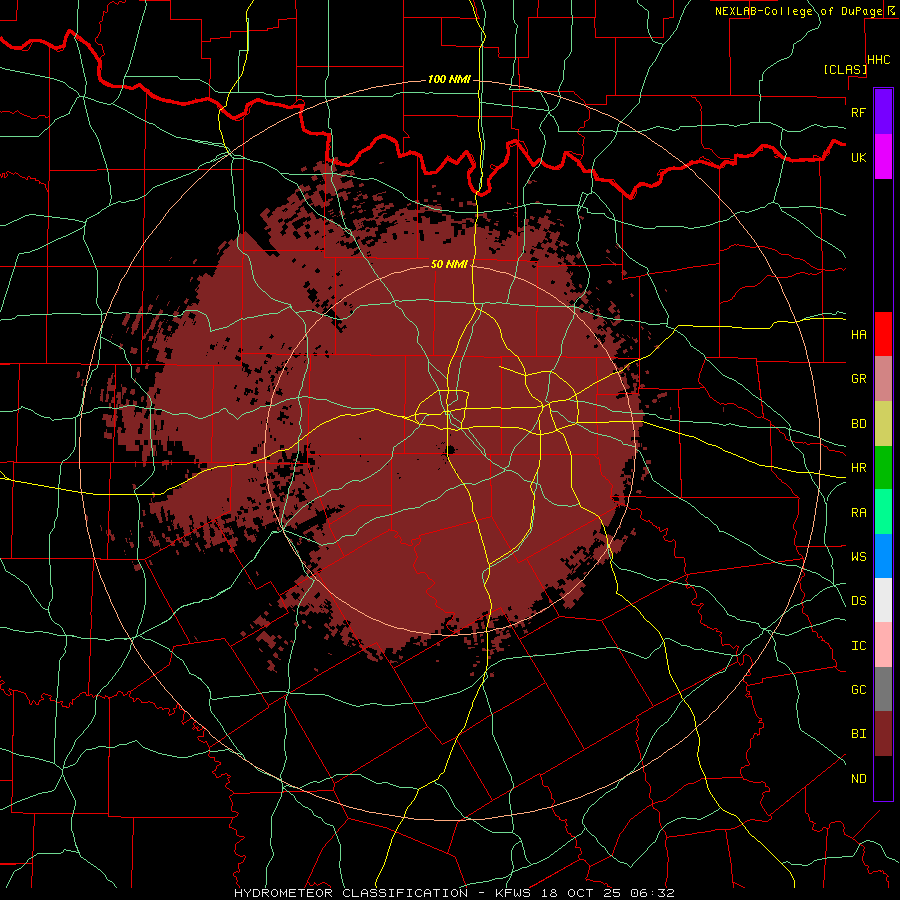
Task: Click the BI legend label
Action: (859, 734)
